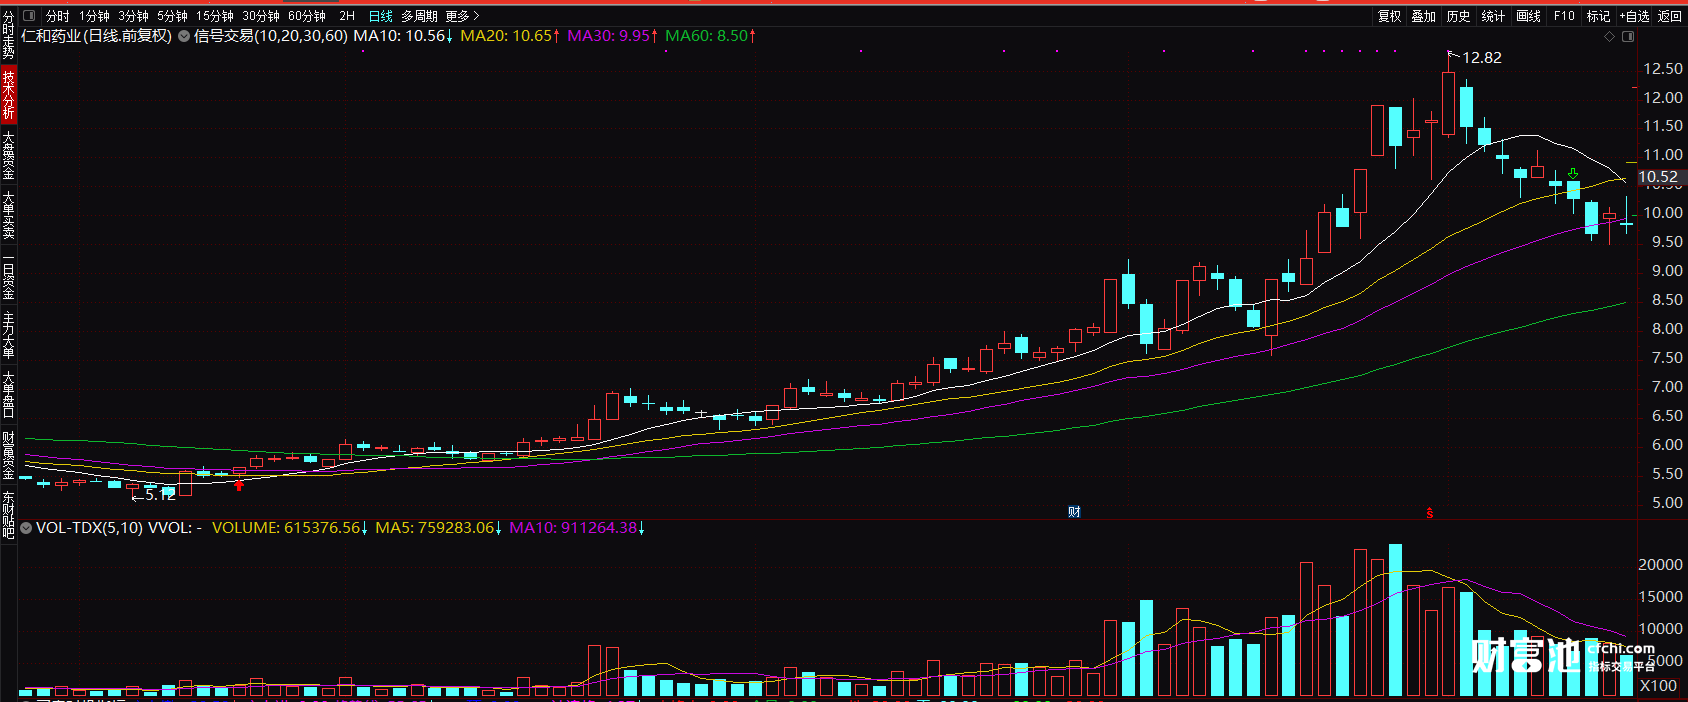Click the MA20: 10.65 indicator value
1688x702 pixels.
(x=510, y=36)
